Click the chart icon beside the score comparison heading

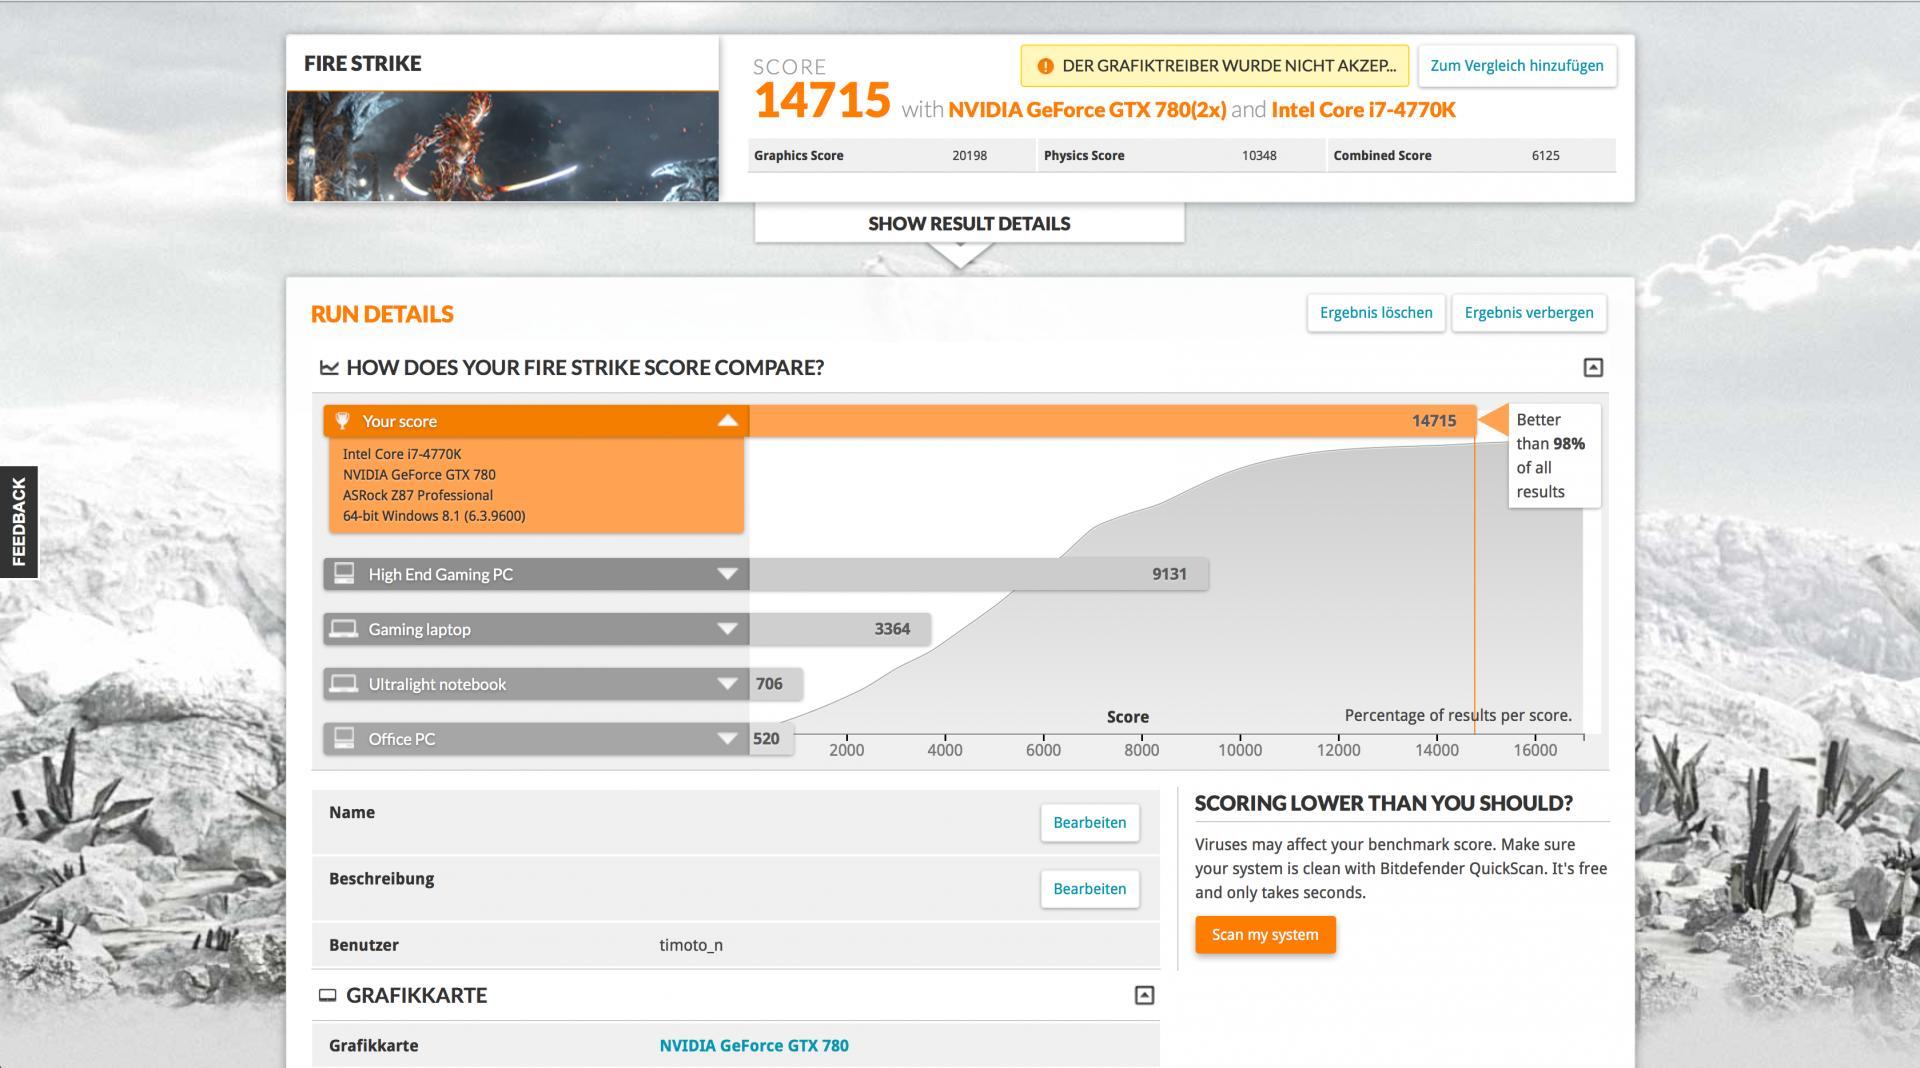click(329, 367)
